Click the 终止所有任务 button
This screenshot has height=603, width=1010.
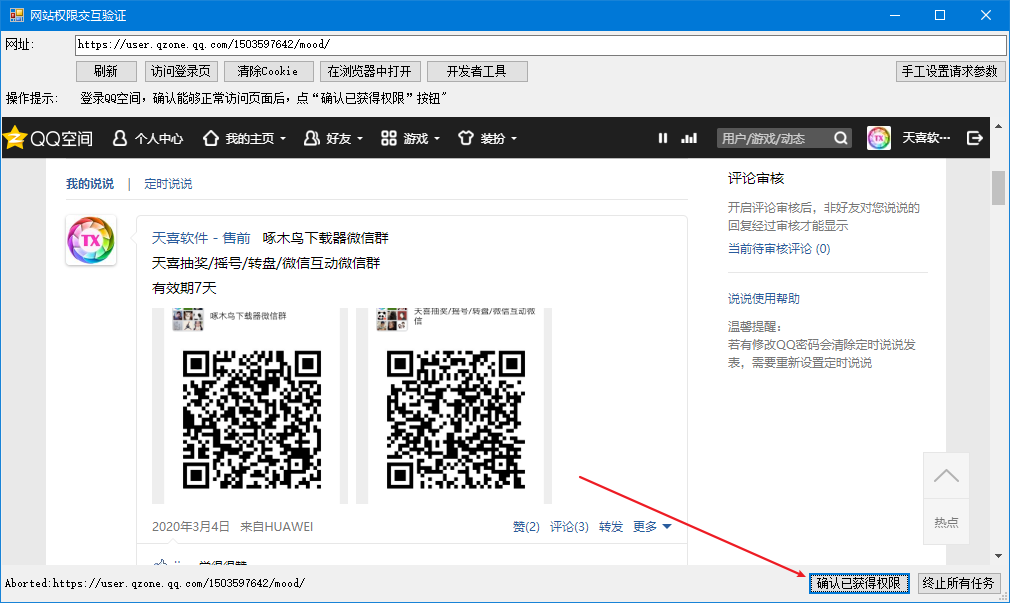pyautogui.click(x=959, y=583)
